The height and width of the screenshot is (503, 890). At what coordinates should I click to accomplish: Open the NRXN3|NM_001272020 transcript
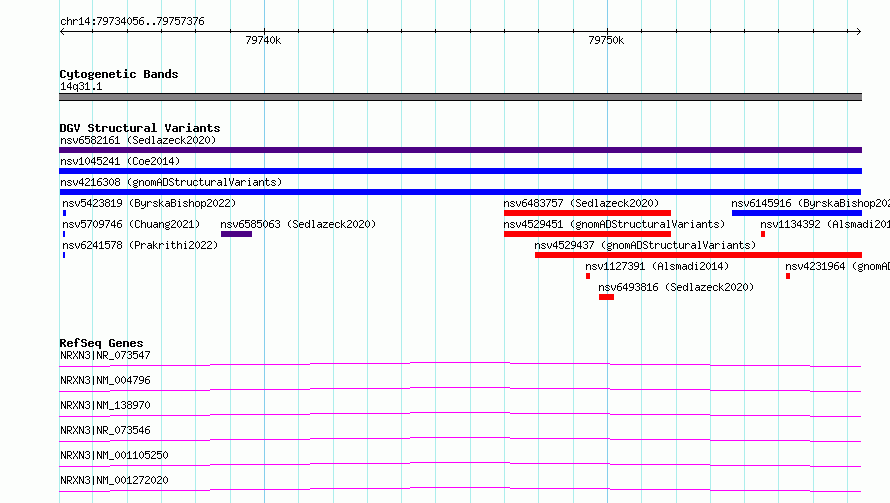(114, 480)
